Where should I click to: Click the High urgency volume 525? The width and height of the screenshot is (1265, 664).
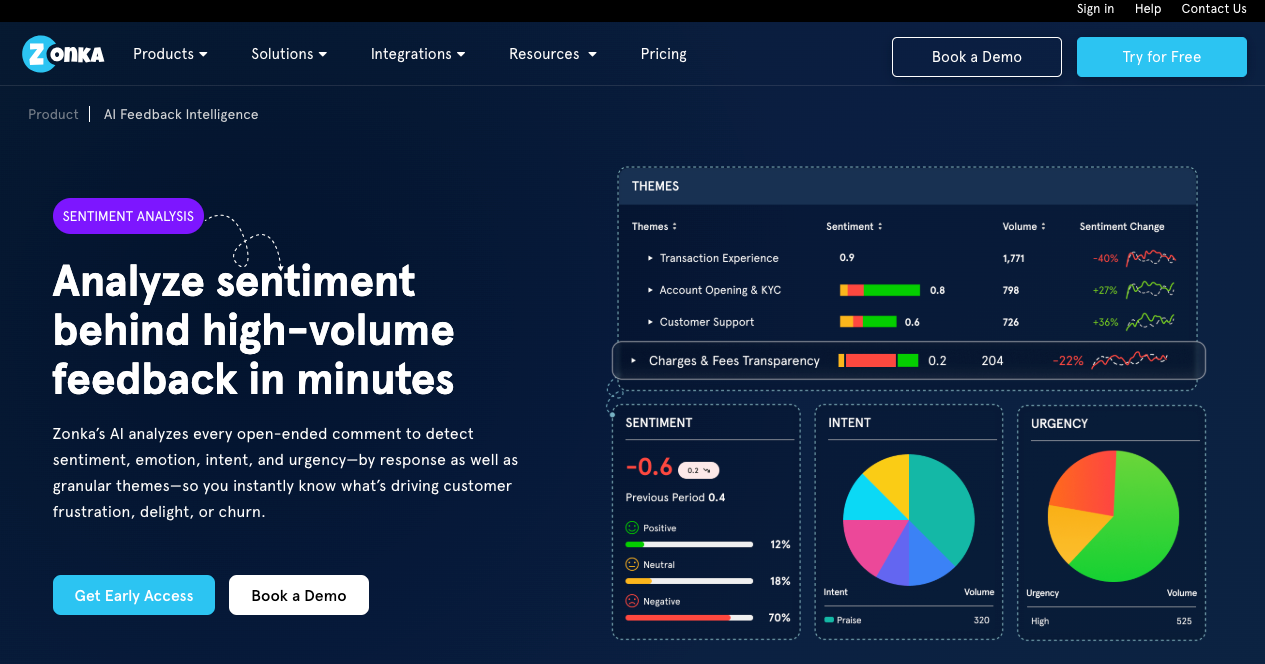(1184, 621)
